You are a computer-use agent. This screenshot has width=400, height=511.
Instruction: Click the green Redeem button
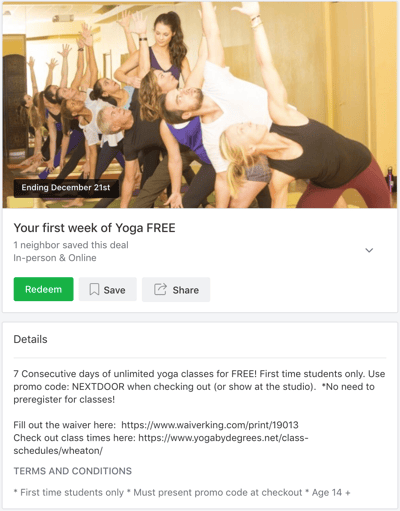(43, 289)
